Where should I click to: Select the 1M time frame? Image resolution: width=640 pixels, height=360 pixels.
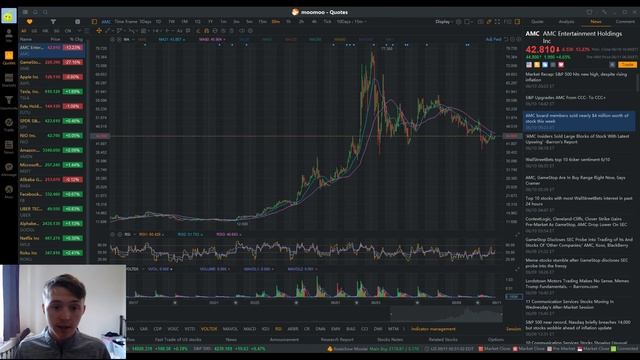click(184, 22)
